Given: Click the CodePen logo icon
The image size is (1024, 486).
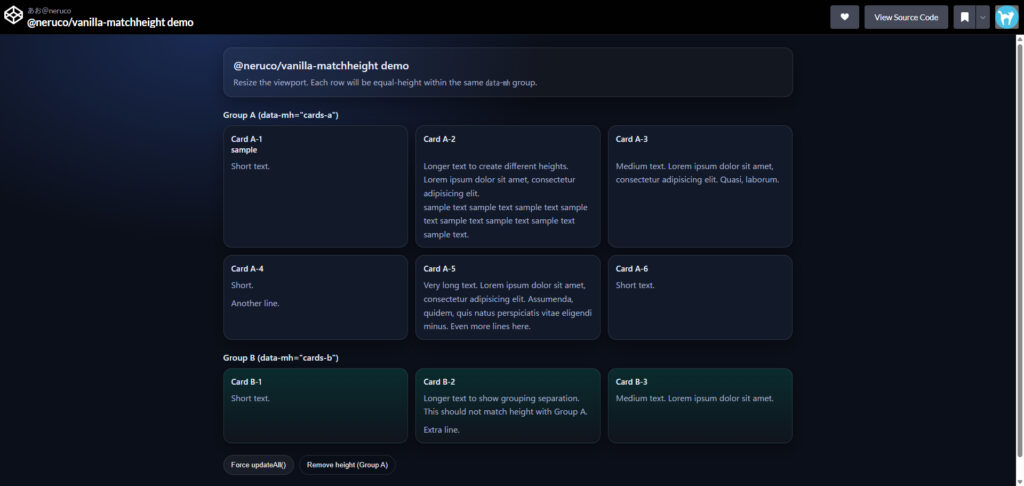Looking at the screenshot, I should click(14, 16).
